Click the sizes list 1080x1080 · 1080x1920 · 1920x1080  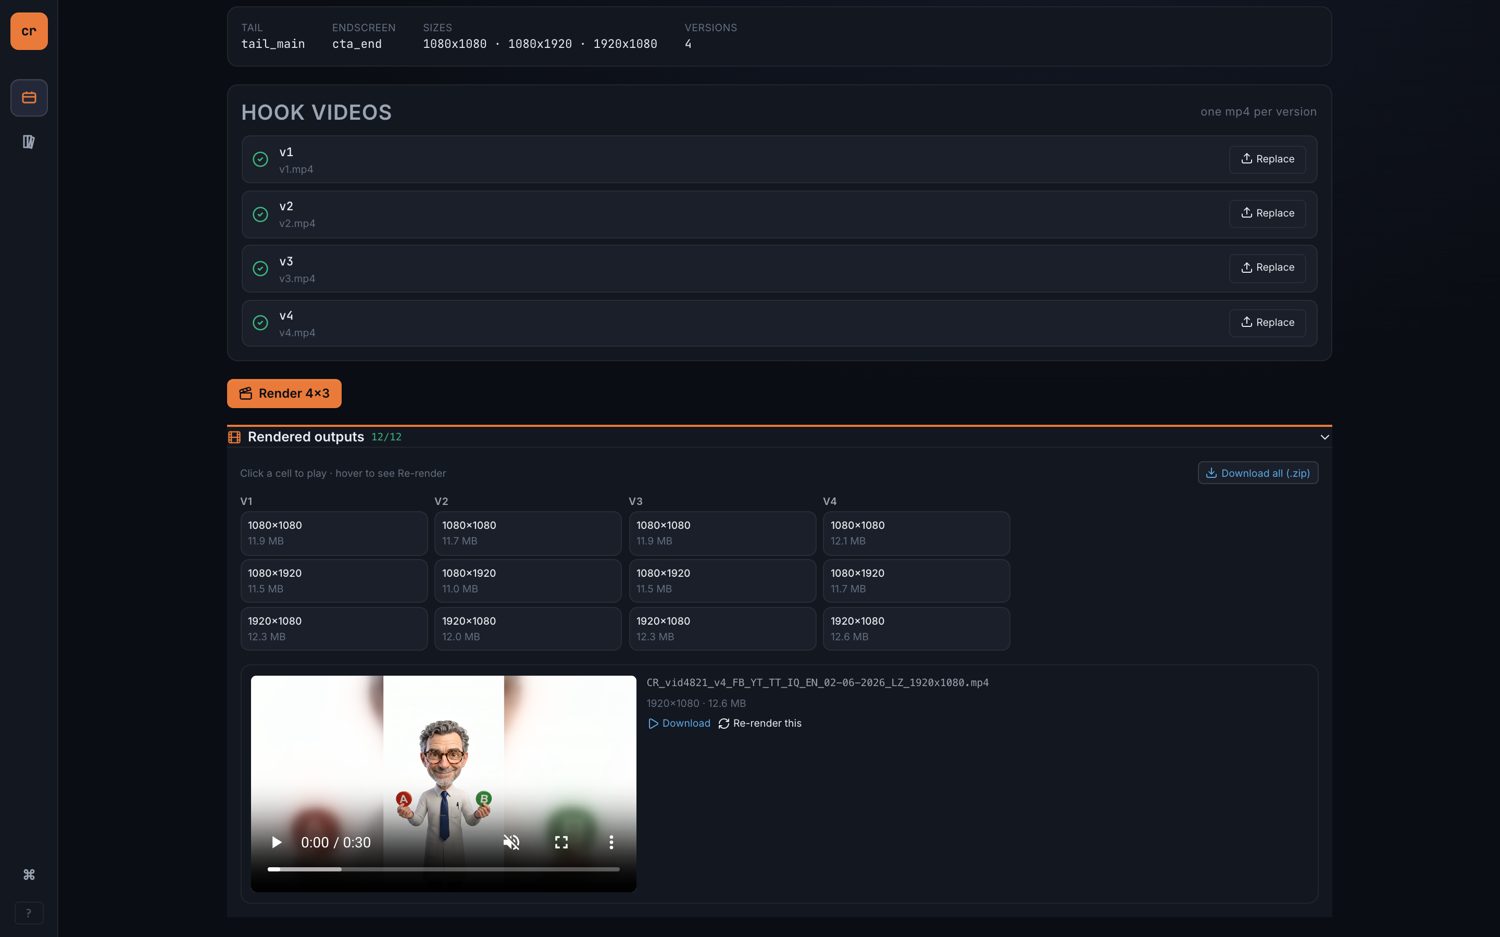[x=540, y=44]
